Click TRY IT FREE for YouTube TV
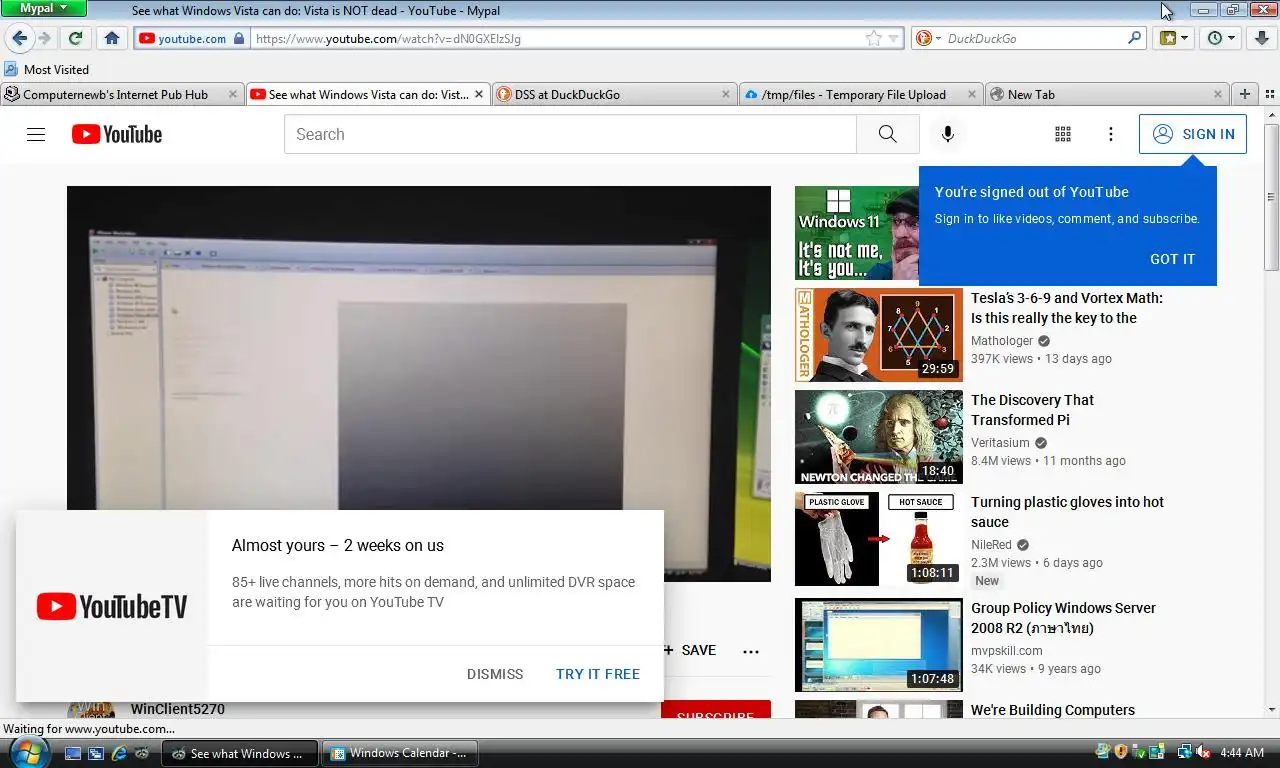 pos(598,674)
